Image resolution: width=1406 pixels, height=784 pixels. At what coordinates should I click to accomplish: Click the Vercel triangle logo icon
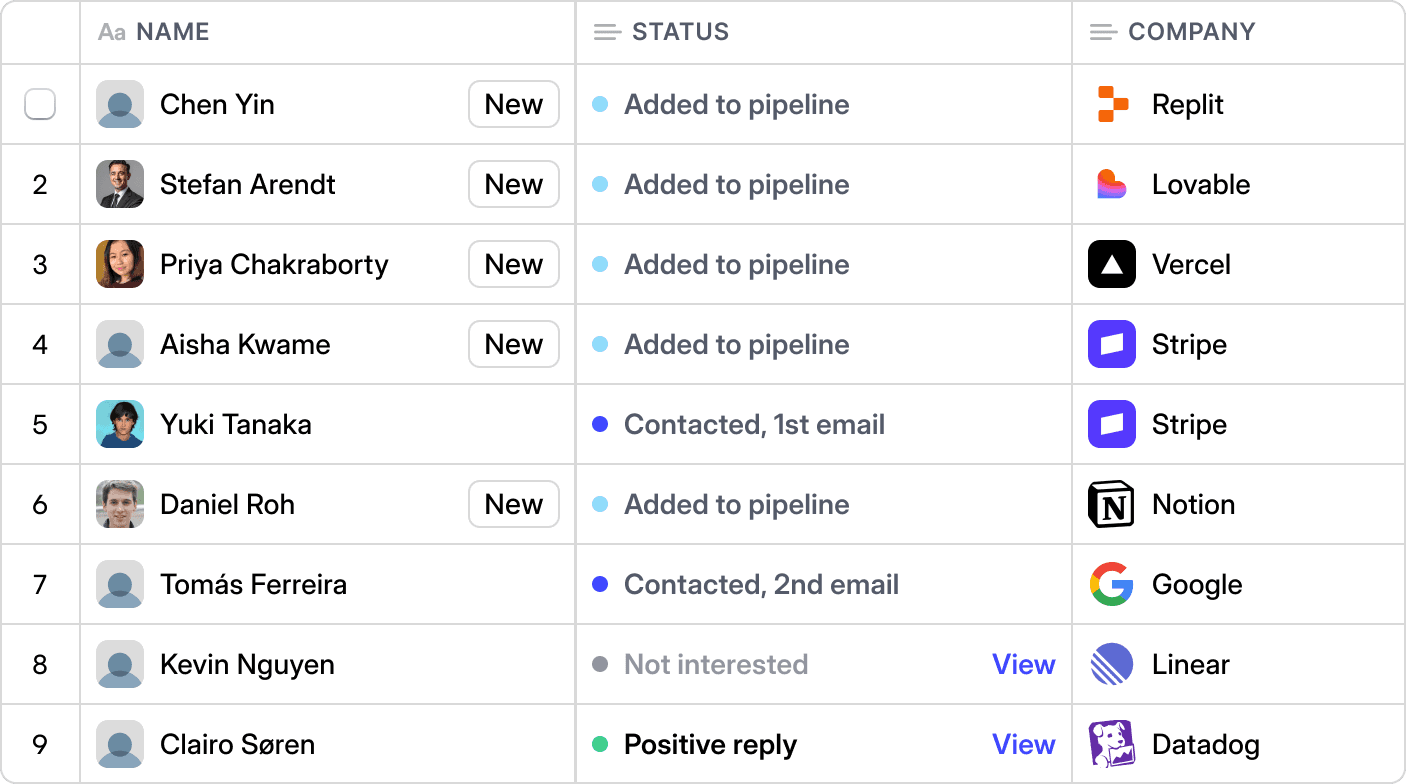tap(1112, 264)
